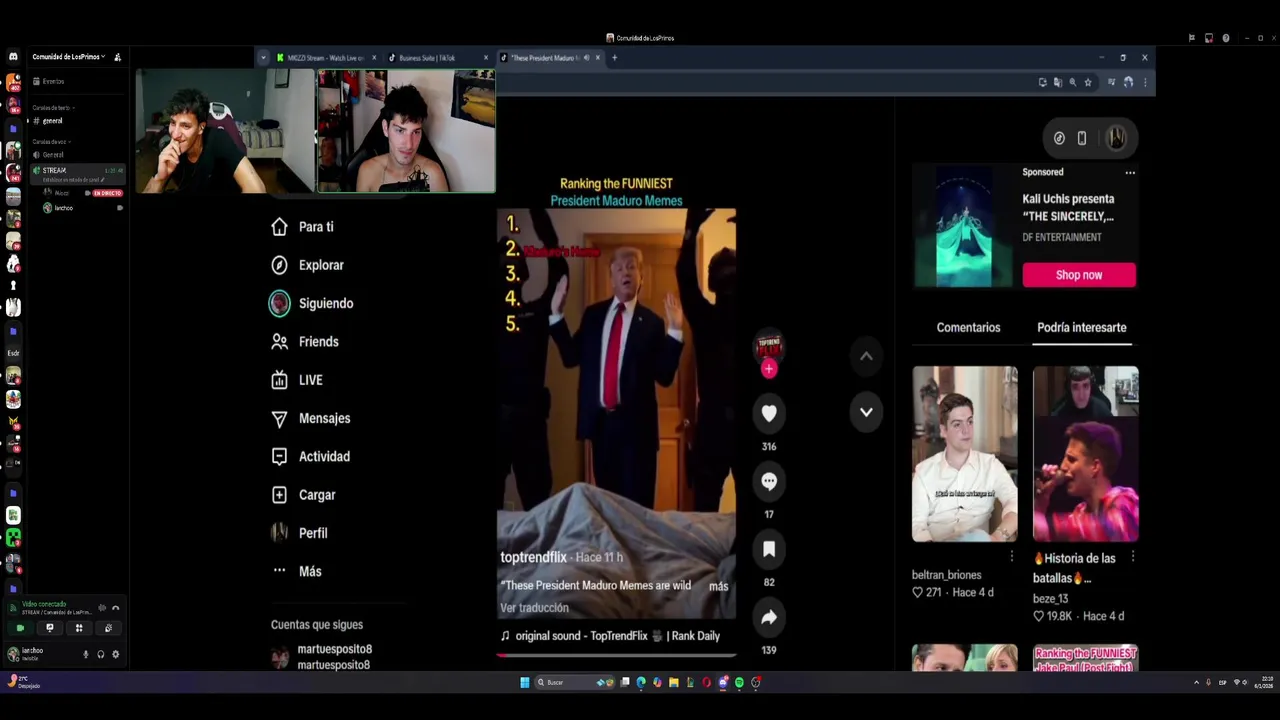This screenshot has width=1280, height=720.
Task: Open the video's comments bubble icon
Action: point(769,481)
